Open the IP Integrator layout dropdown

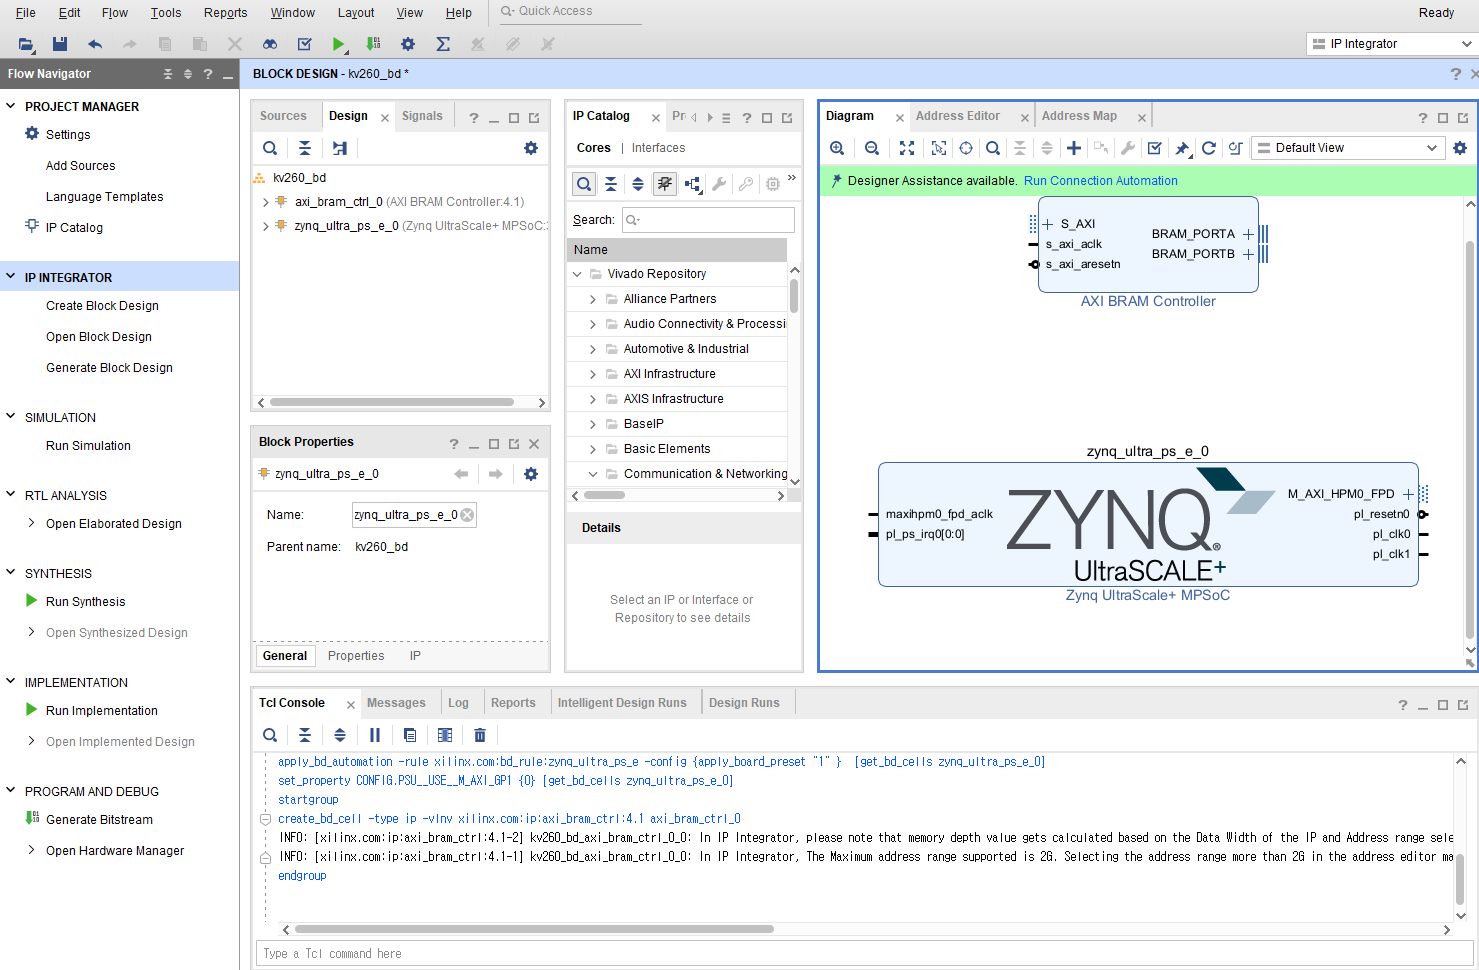[x=1391, y=44]
